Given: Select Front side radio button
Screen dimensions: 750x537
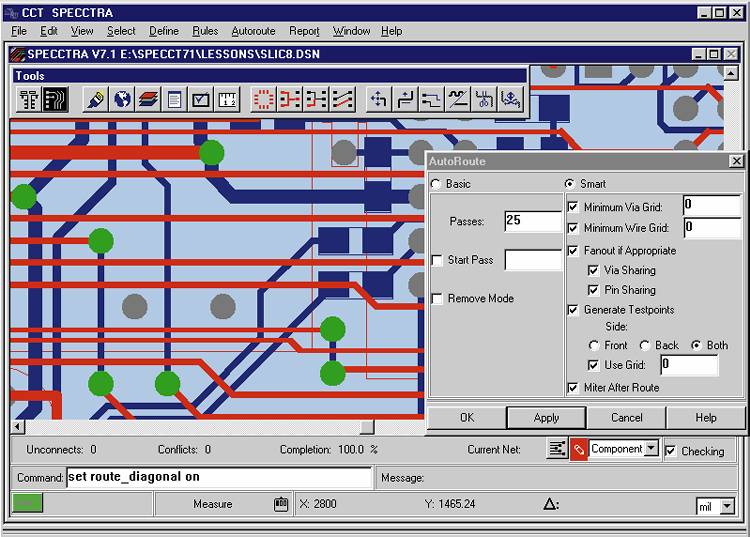Looking at the screenshot, I should pyautogui.click(x=594, y=345).
